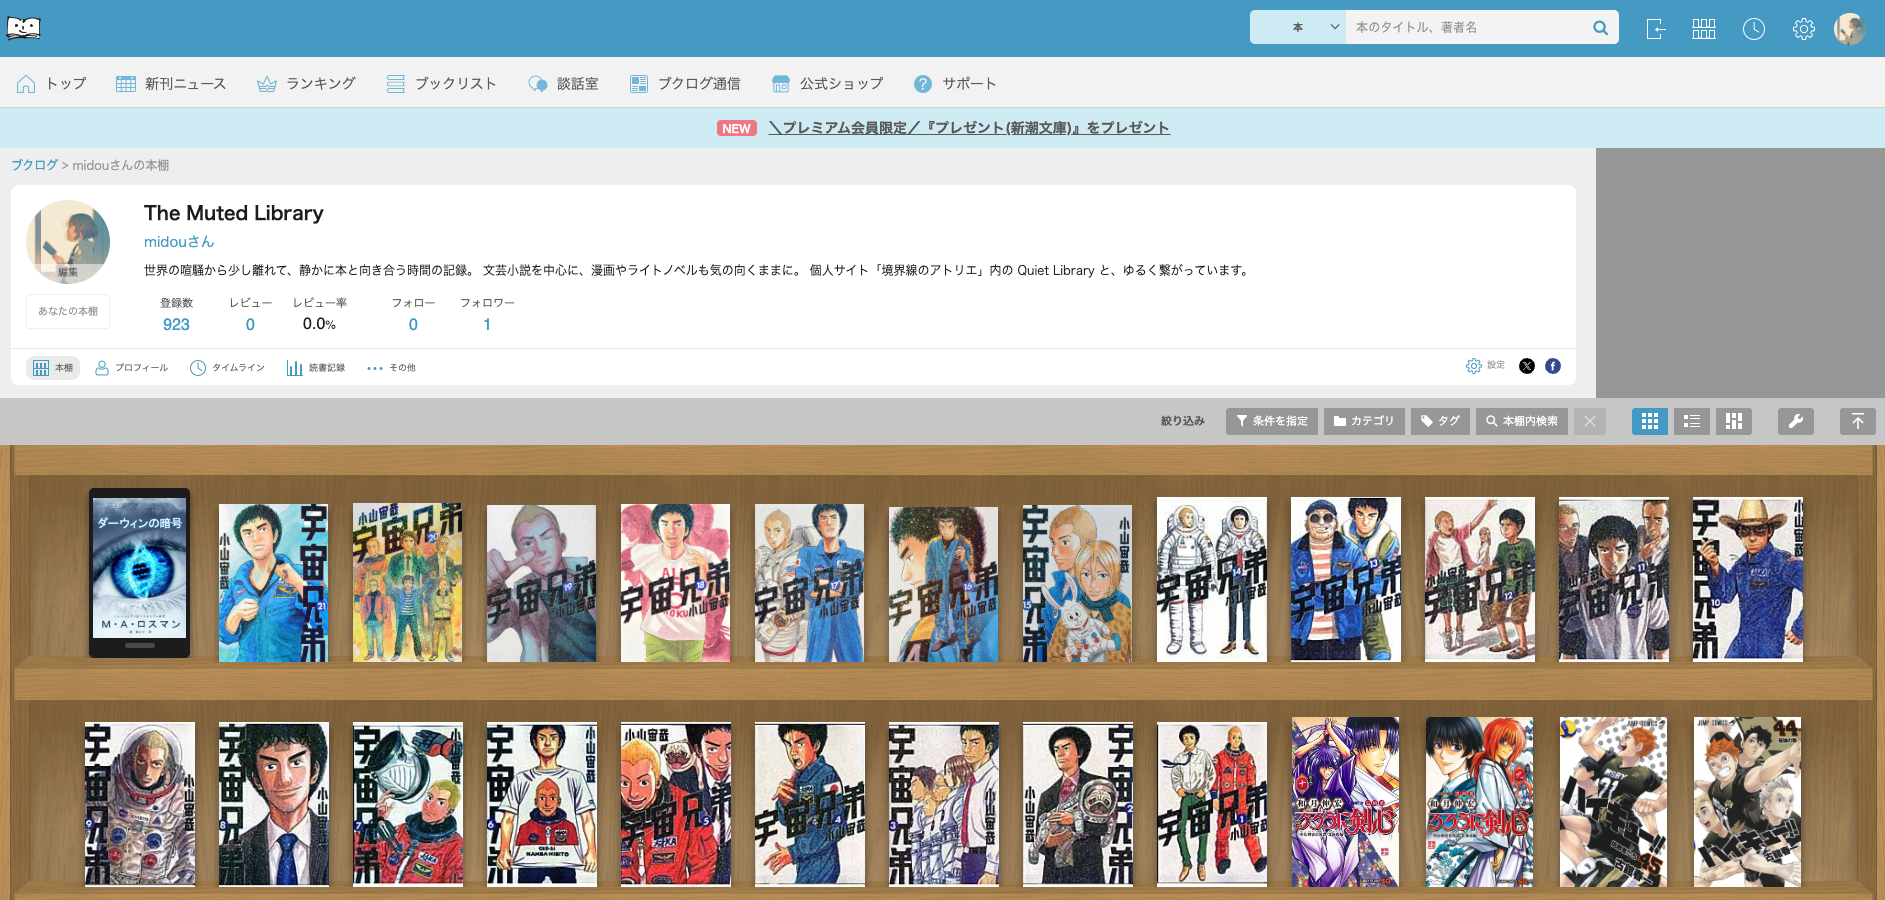Image resolution: width=1885 pixels, height=900 pixels.
Task: Click the フォロワー count 1
Action: (487, 324)
